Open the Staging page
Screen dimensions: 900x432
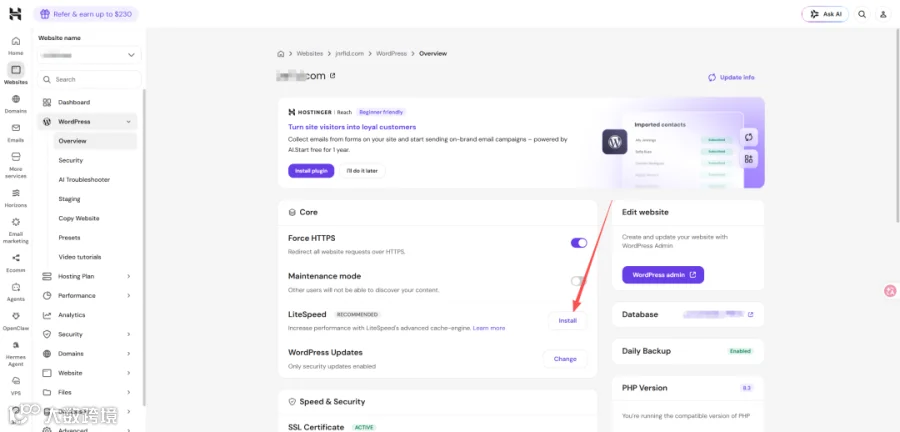point(95,199)
